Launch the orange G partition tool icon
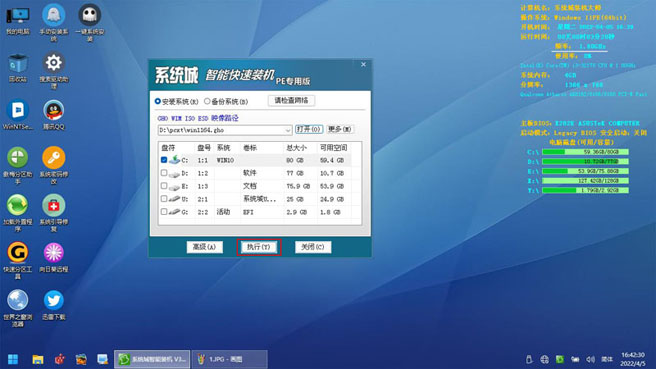This screenshot has height=369, width=656. (x=18, y=260)
